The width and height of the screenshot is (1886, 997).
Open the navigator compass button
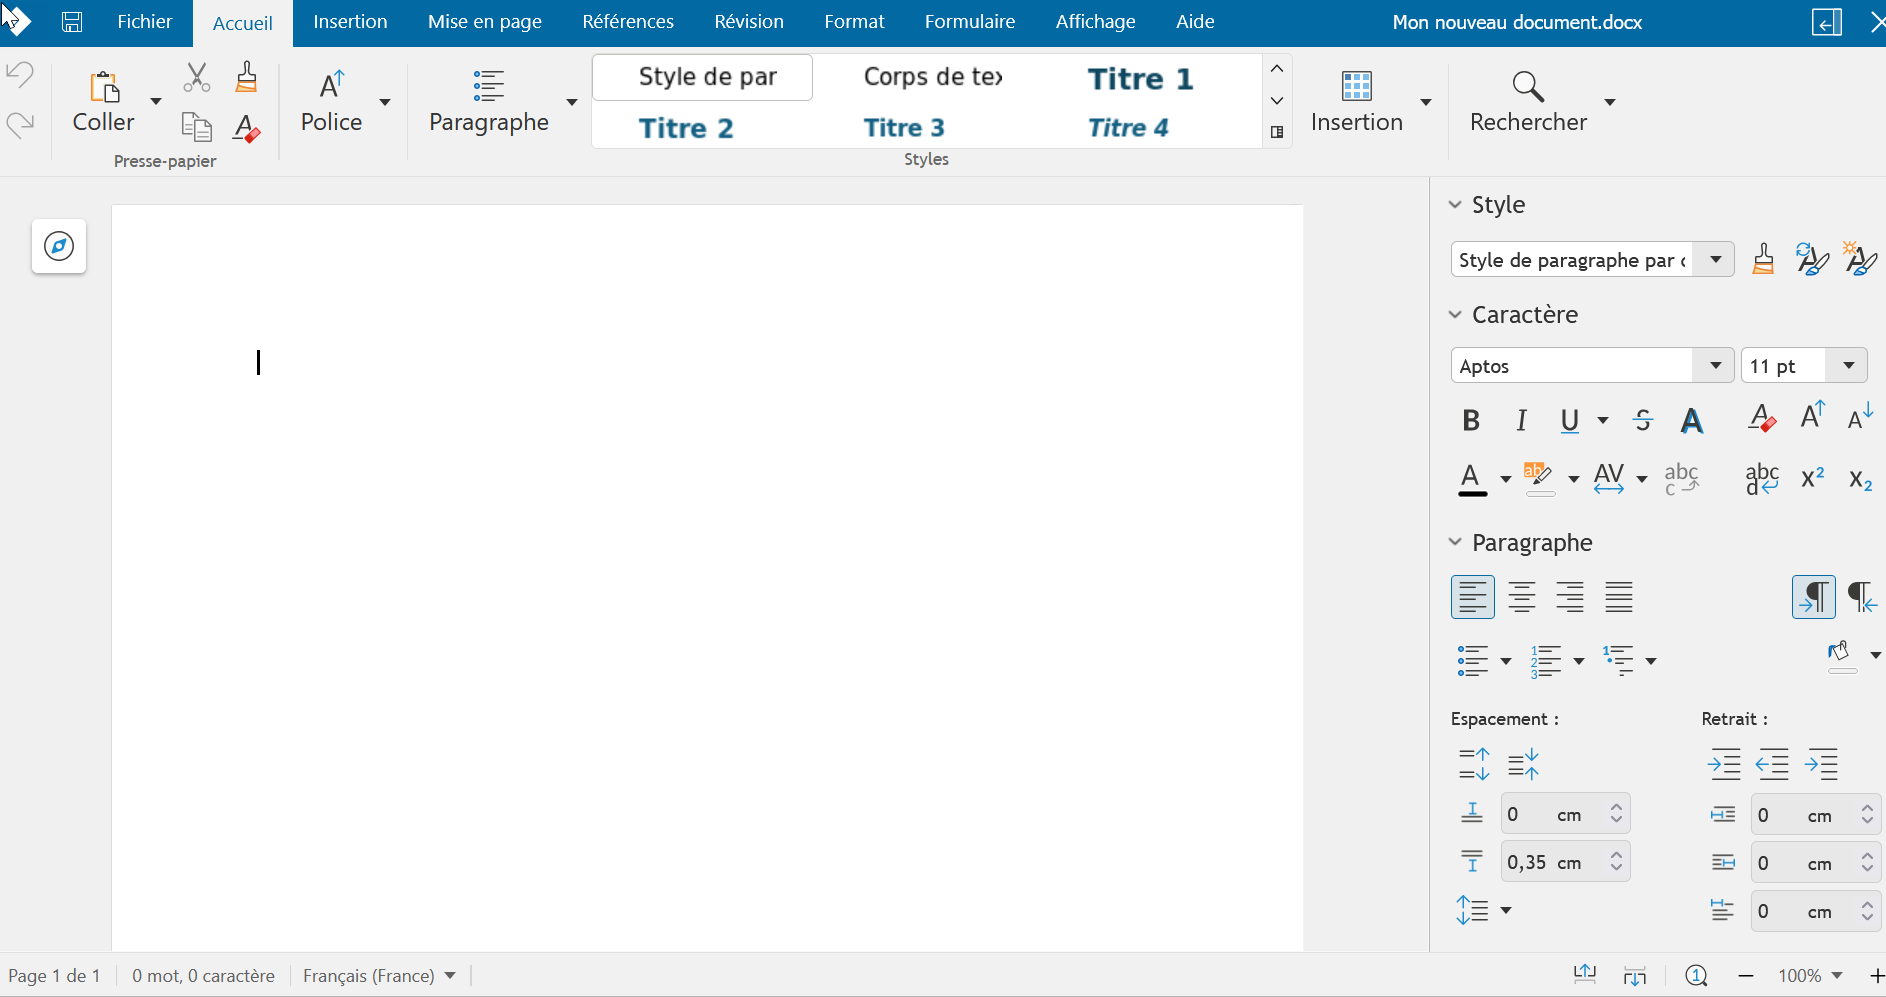[x=59, y=246]
